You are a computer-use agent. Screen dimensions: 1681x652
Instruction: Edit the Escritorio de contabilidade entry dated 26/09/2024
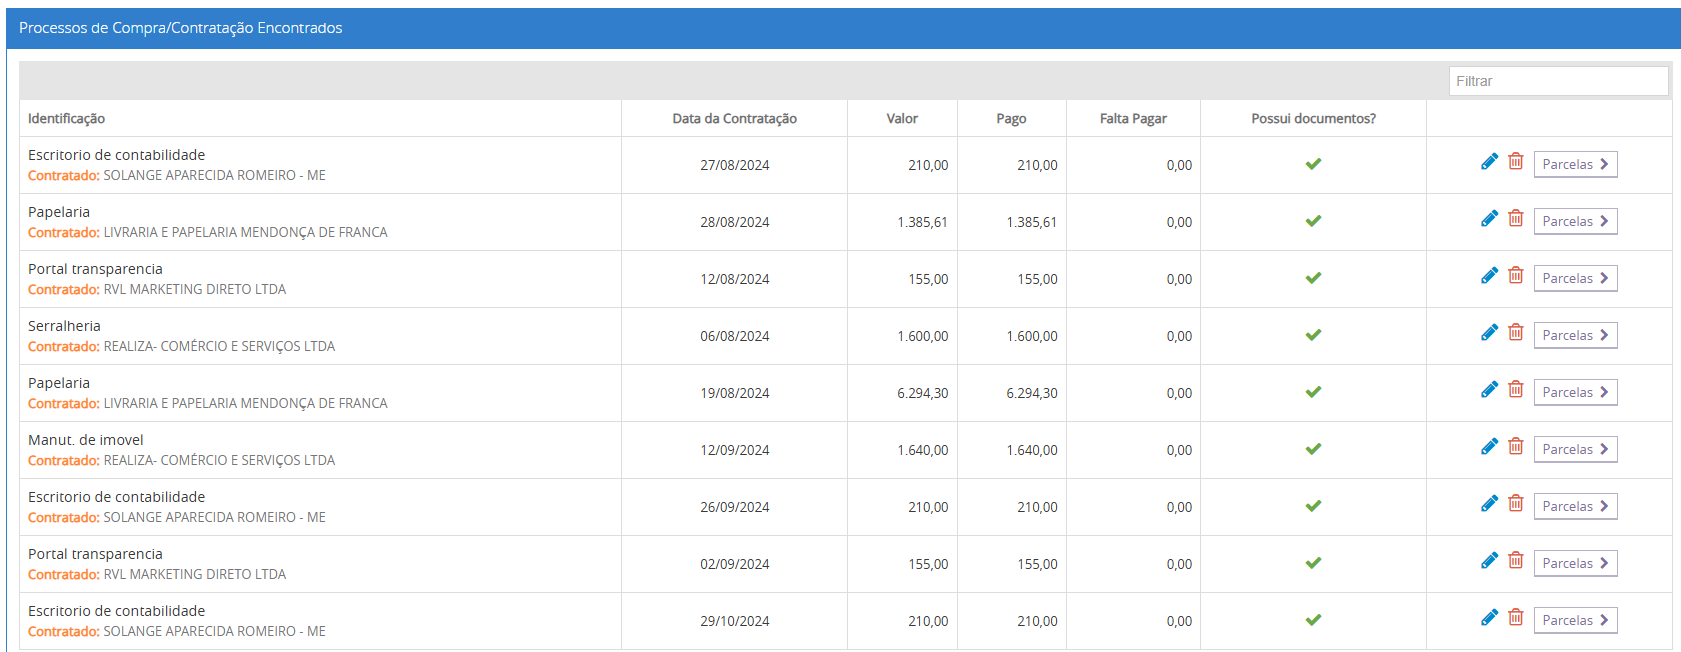tap(1489, 504)
